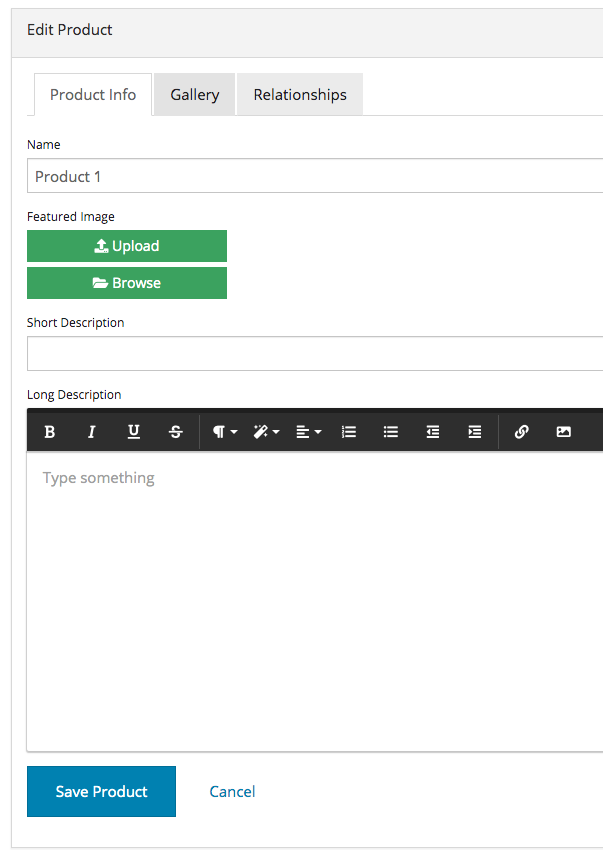Insert image using the picture icon
Viewport: 603px width, 854px height.
coord(563,432)
